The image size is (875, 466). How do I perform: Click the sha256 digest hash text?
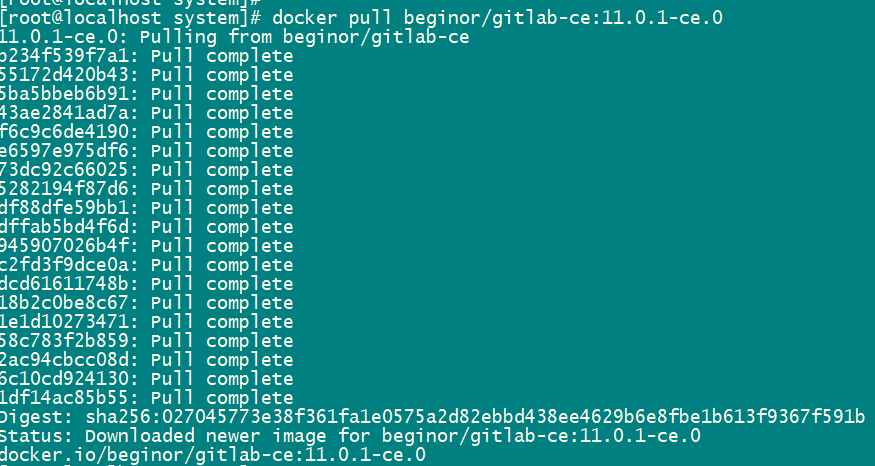475,417
